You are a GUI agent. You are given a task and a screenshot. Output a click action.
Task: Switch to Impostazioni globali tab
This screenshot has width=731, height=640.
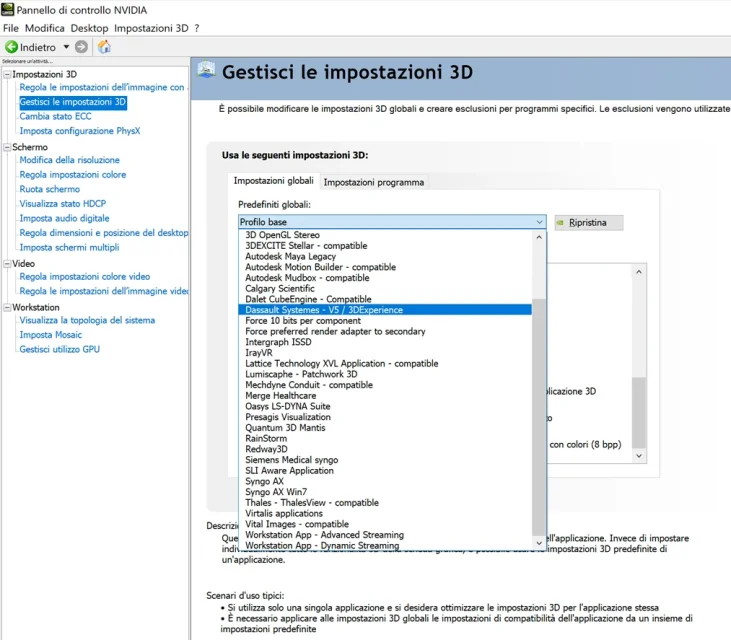coord(274,181)
